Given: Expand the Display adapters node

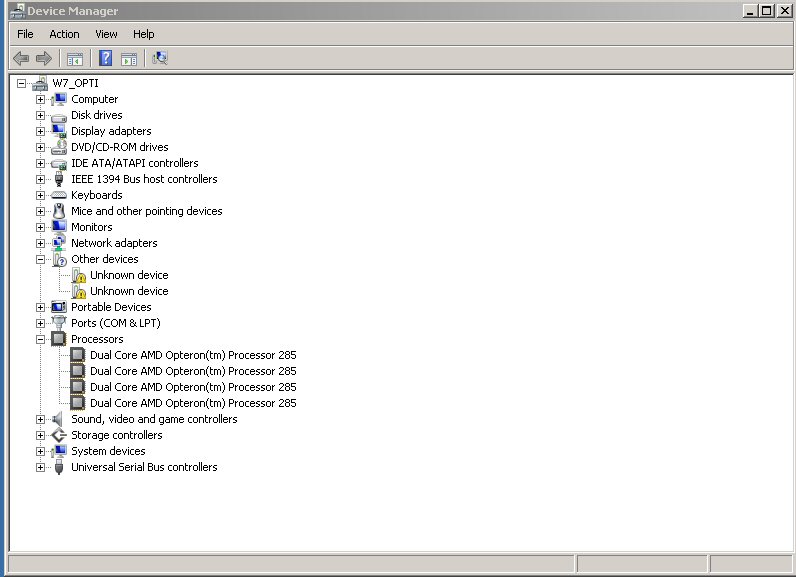Looking at the screenshot, I should coord(41,131).
